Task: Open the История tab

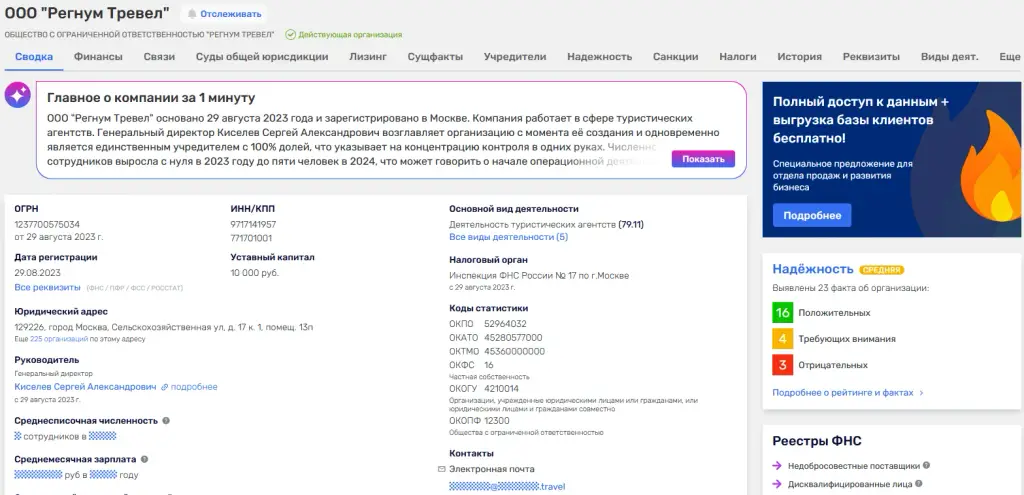Action: (x=799, y=57)
